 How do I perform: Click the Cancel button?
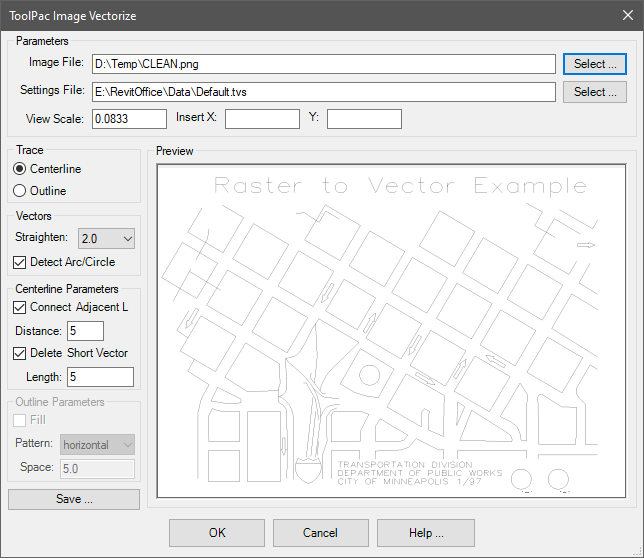point(321,533)
